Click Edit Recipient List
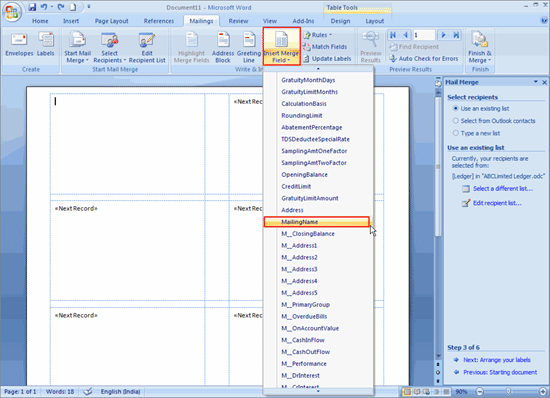 click(x=147, y=47)
